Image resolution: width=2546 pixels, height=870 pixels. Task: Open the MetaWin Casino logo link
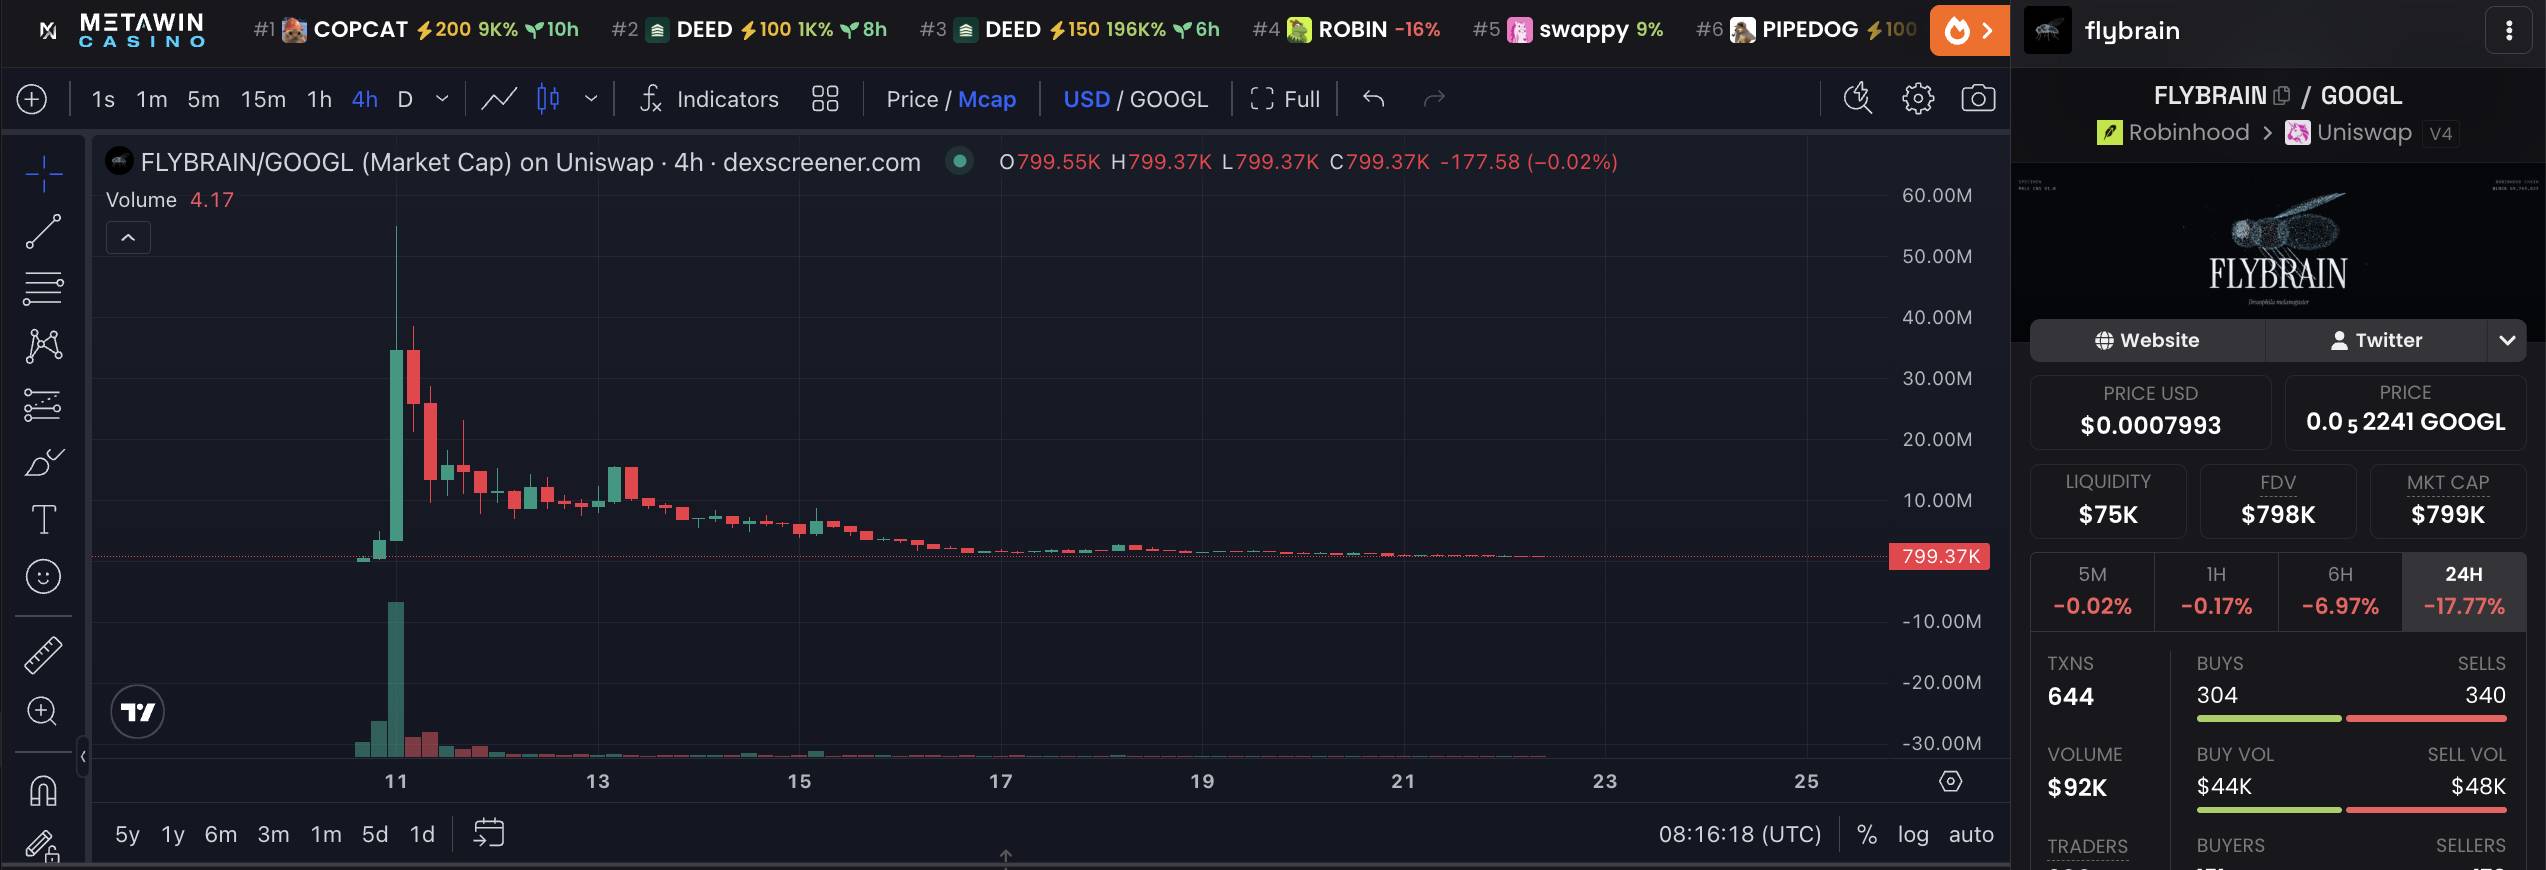pyautogui.click(x=122, y=30)
